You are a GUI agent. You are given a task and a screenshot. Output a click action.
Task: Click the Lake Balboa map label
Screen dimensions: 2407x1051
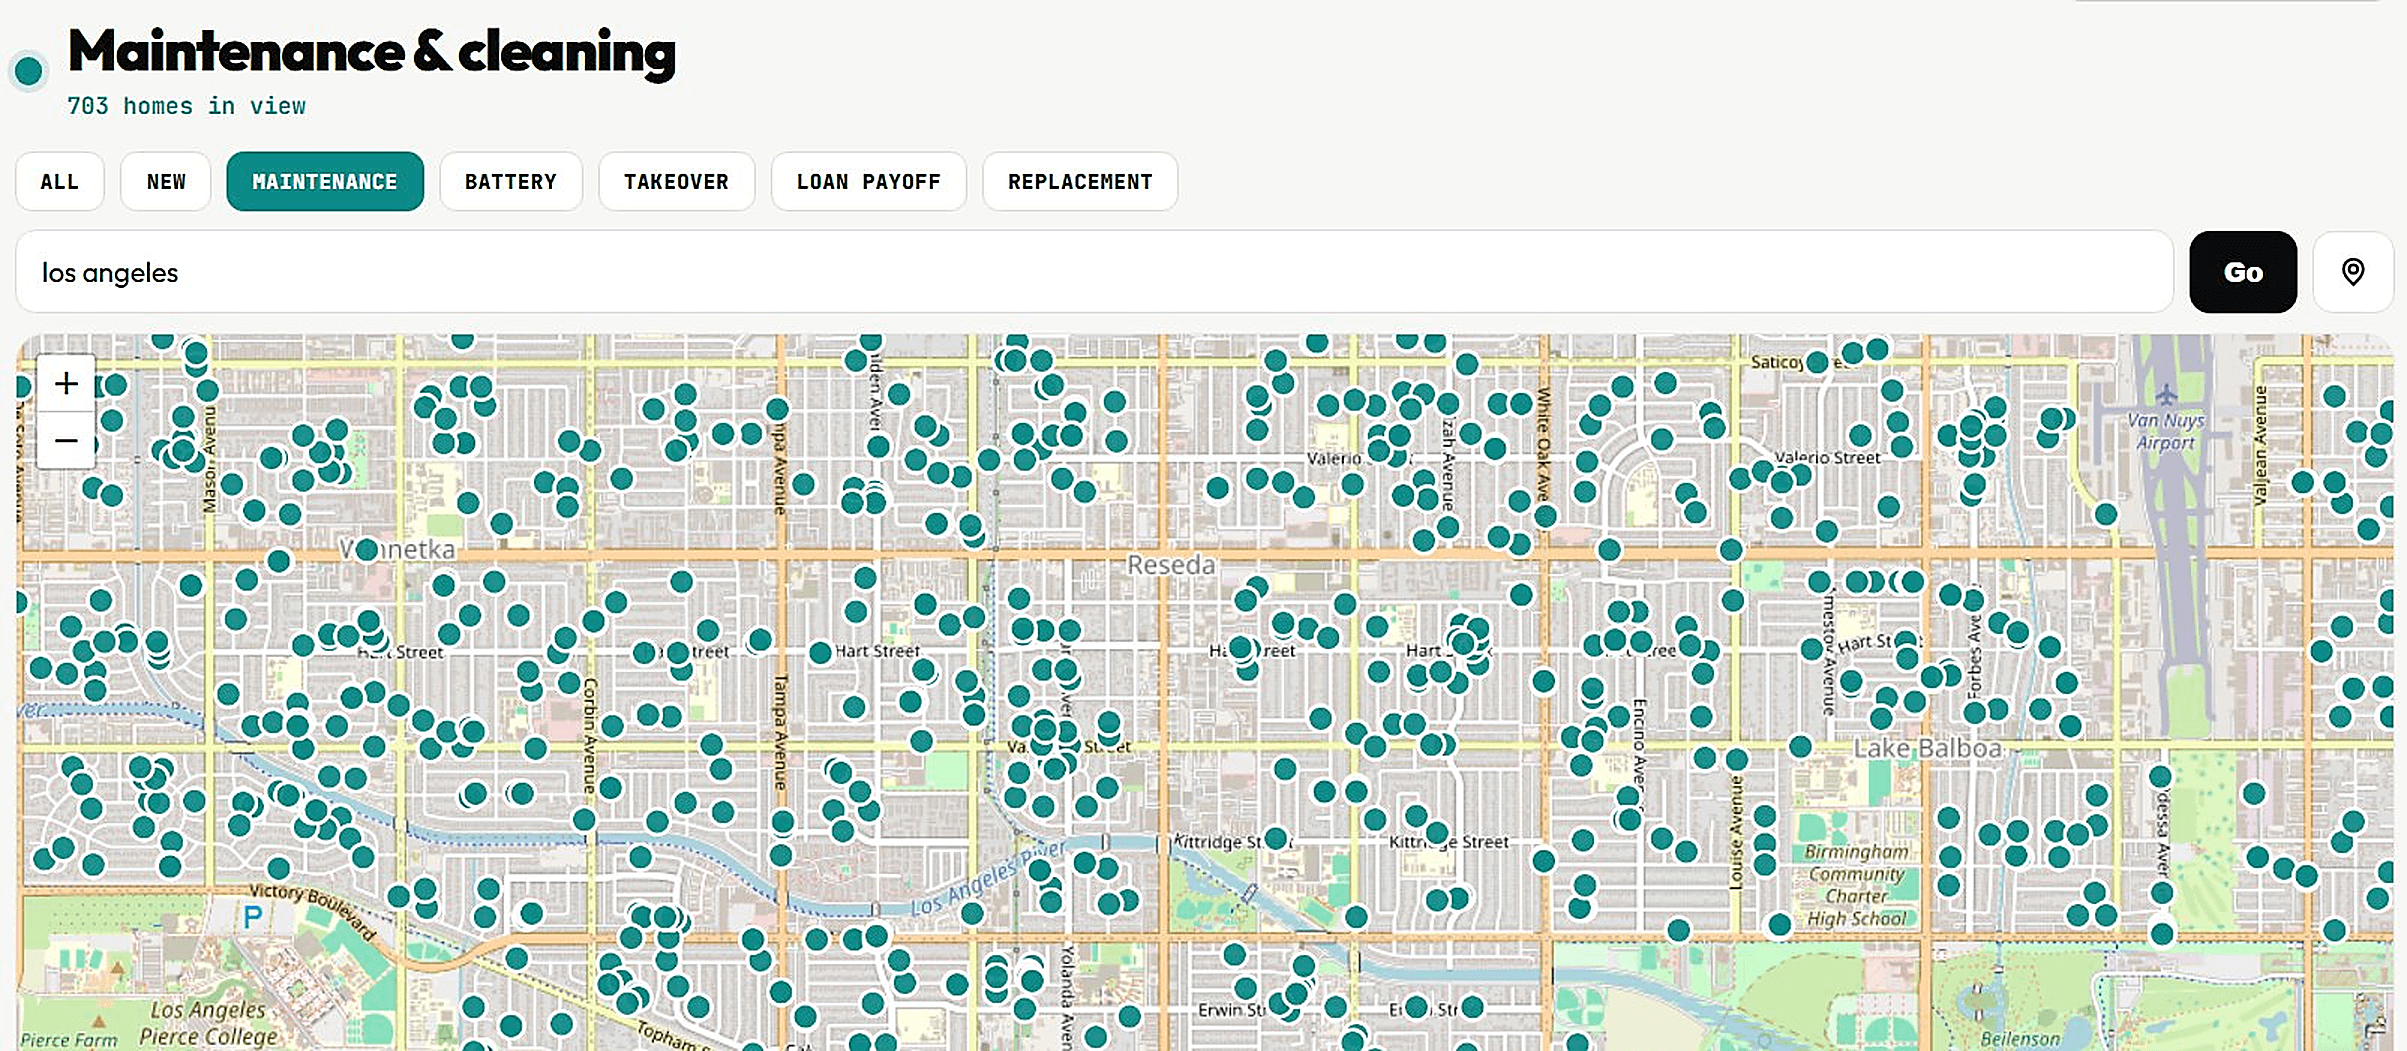(x=1927, y=748)
